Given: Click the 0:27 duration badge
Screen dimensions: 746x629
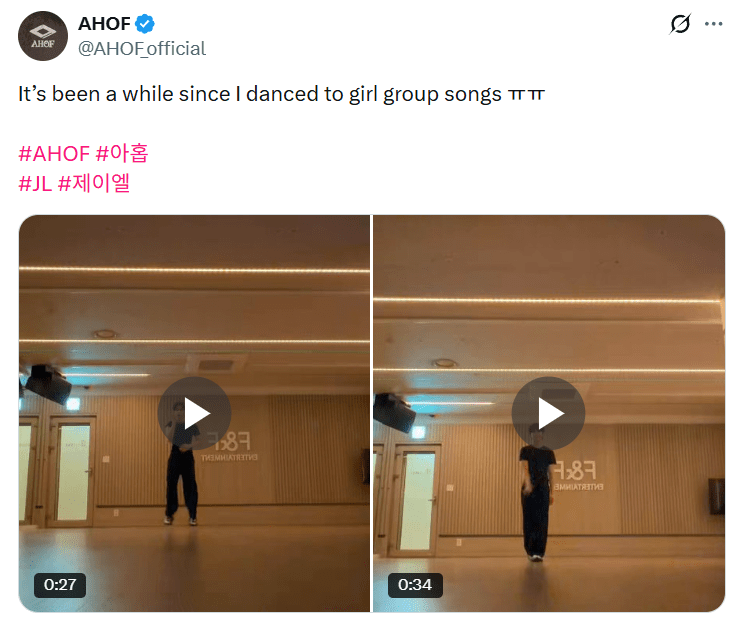Looking at the screenshot, I should [60, 585].
